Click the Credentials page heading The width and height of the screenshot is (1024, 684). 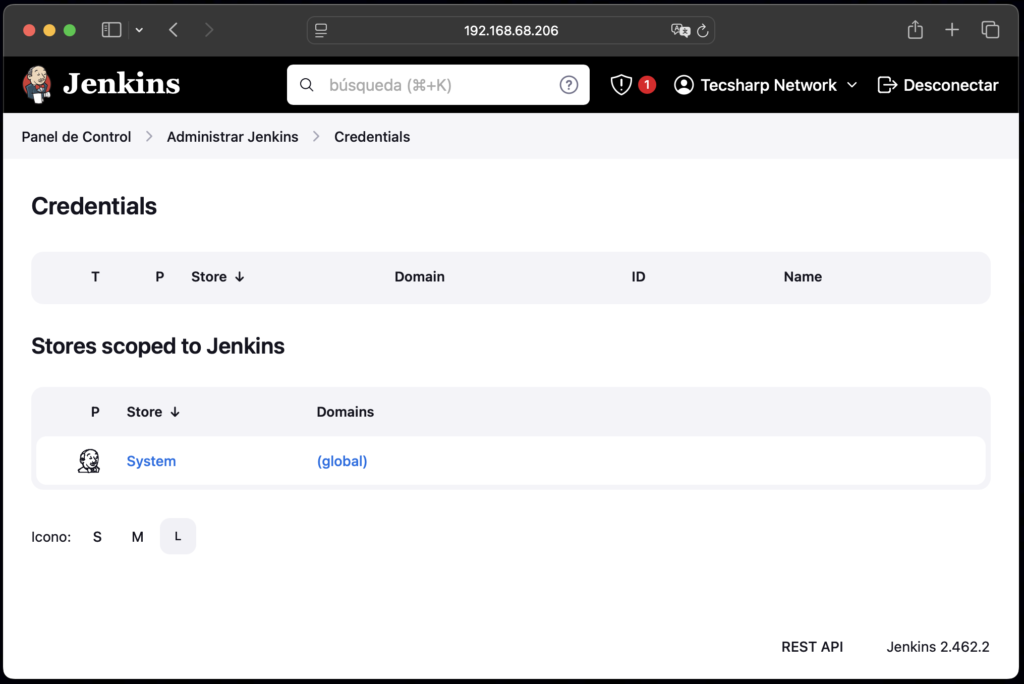pyautogui.click(x=94, y=206)
